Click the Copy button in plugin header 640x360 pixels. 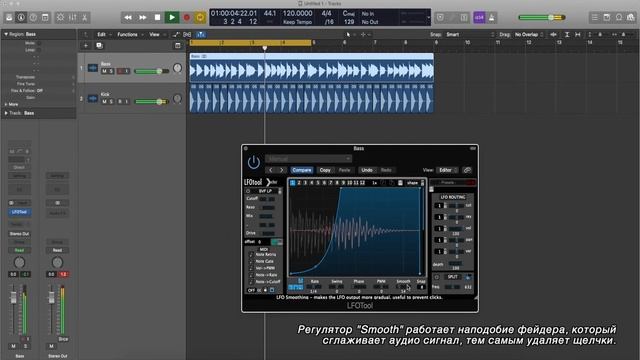(x=325, y=170)
